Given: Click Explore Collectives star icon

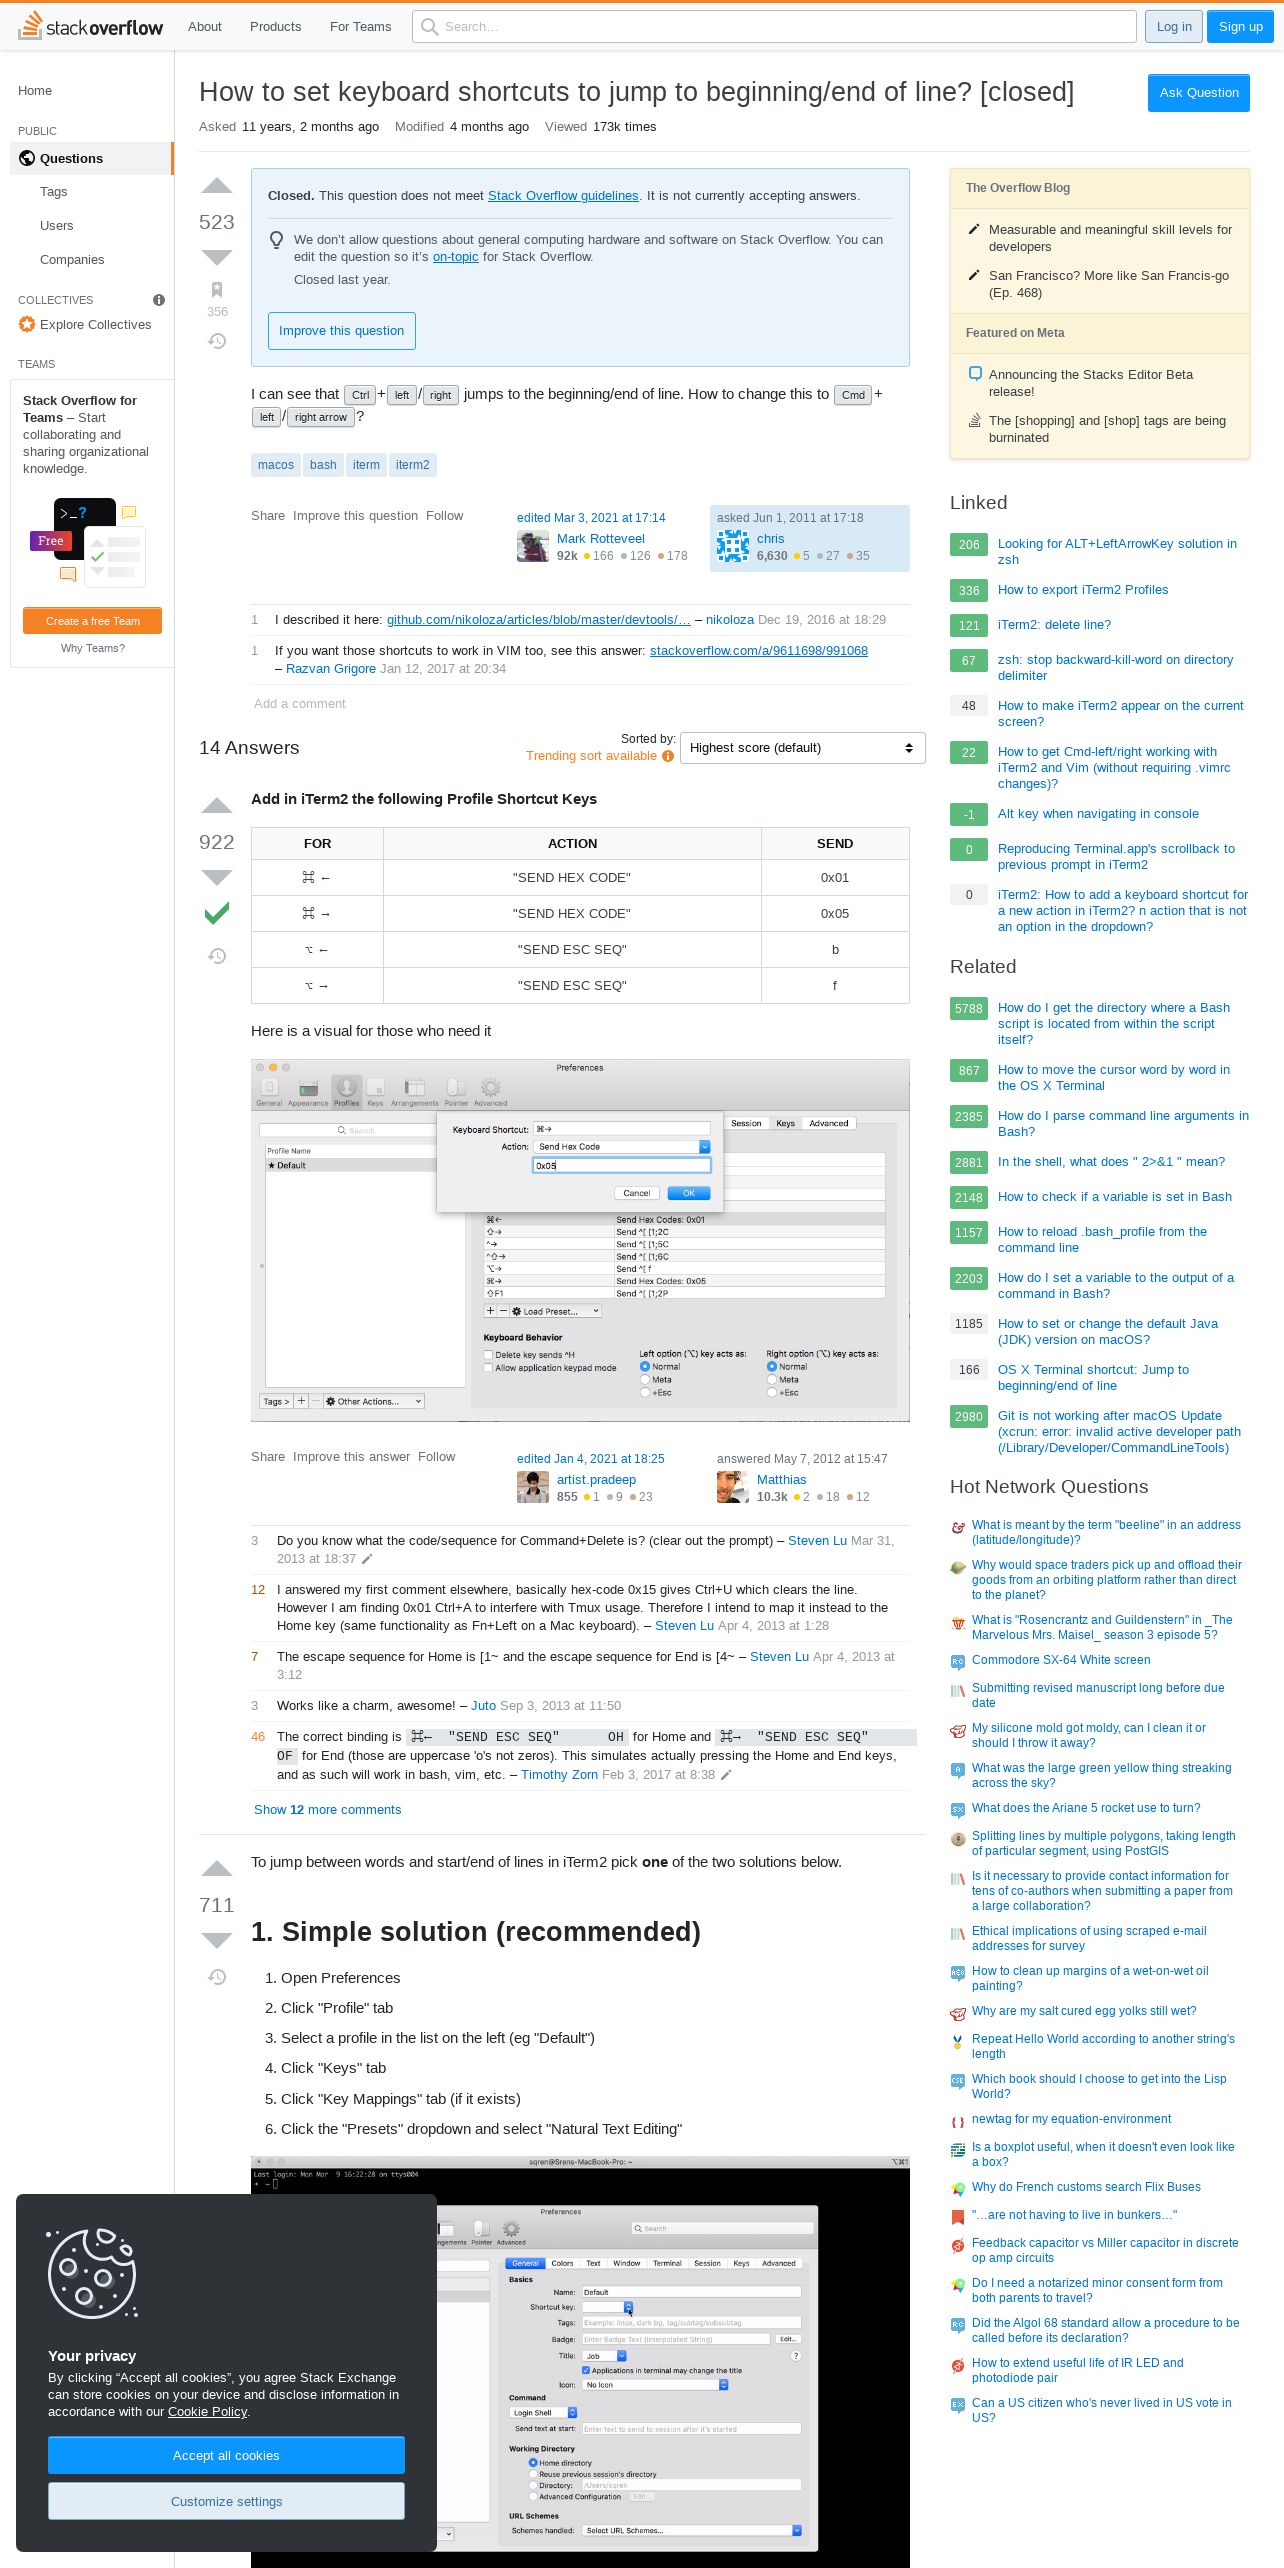Looking at the screenshot, I should 27,324.
